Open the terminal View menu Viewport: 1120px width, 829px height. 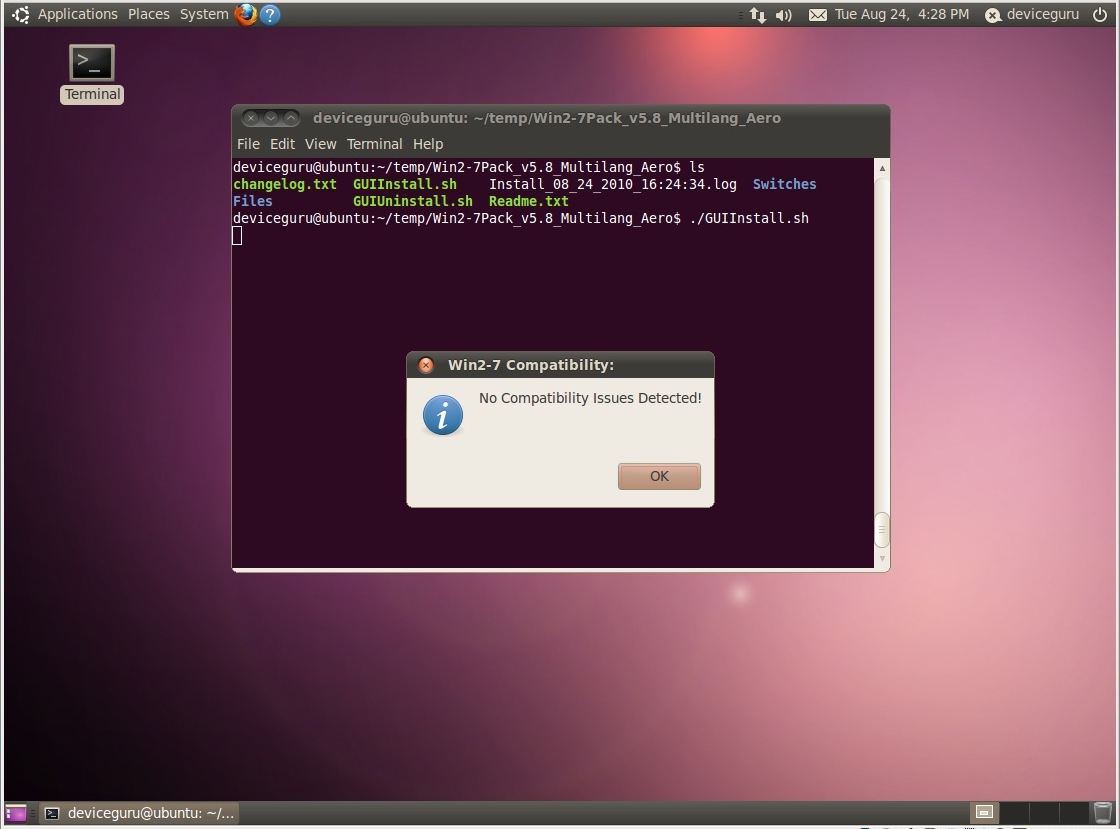[x=320, y=144]
